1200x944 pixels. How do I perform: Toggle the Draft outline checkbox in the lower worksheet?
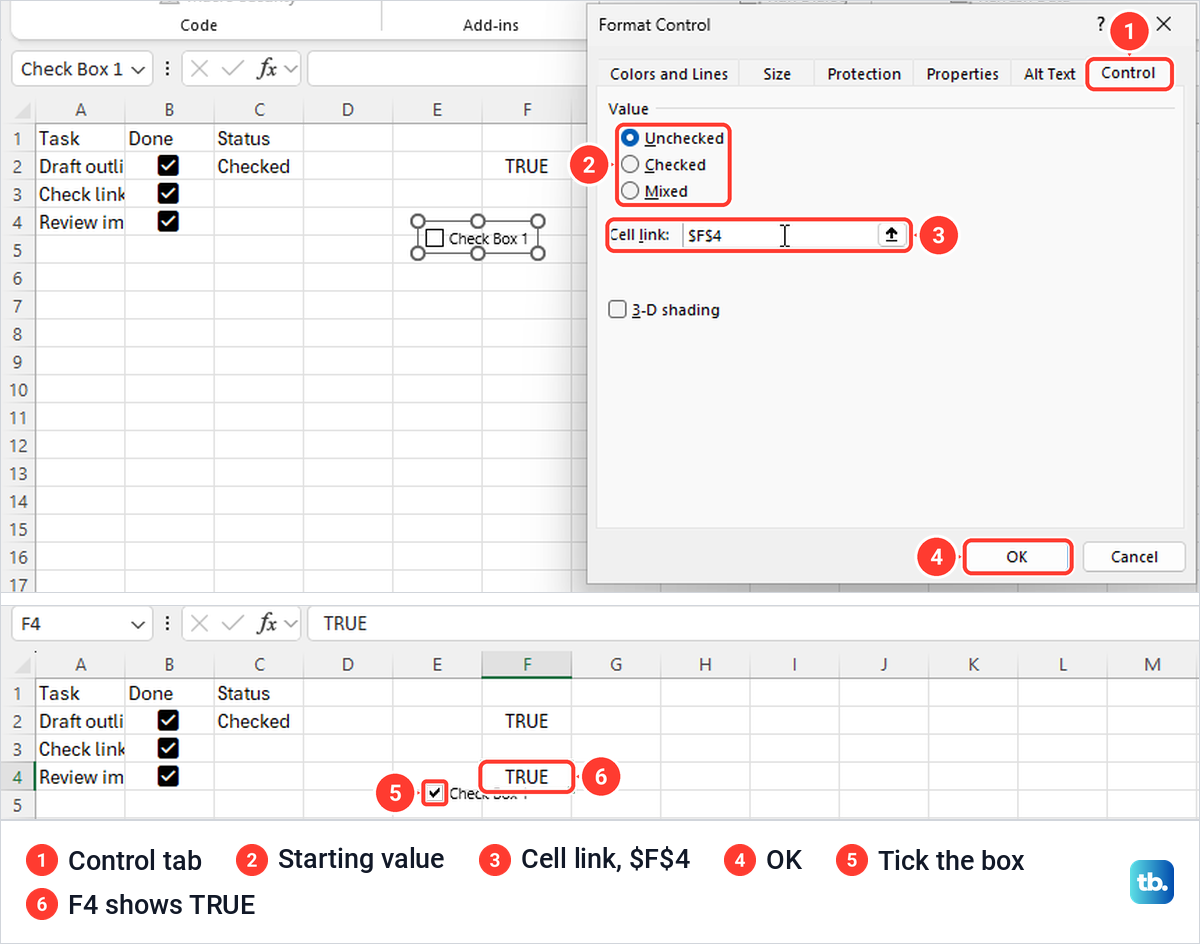[x=168, y=720]
